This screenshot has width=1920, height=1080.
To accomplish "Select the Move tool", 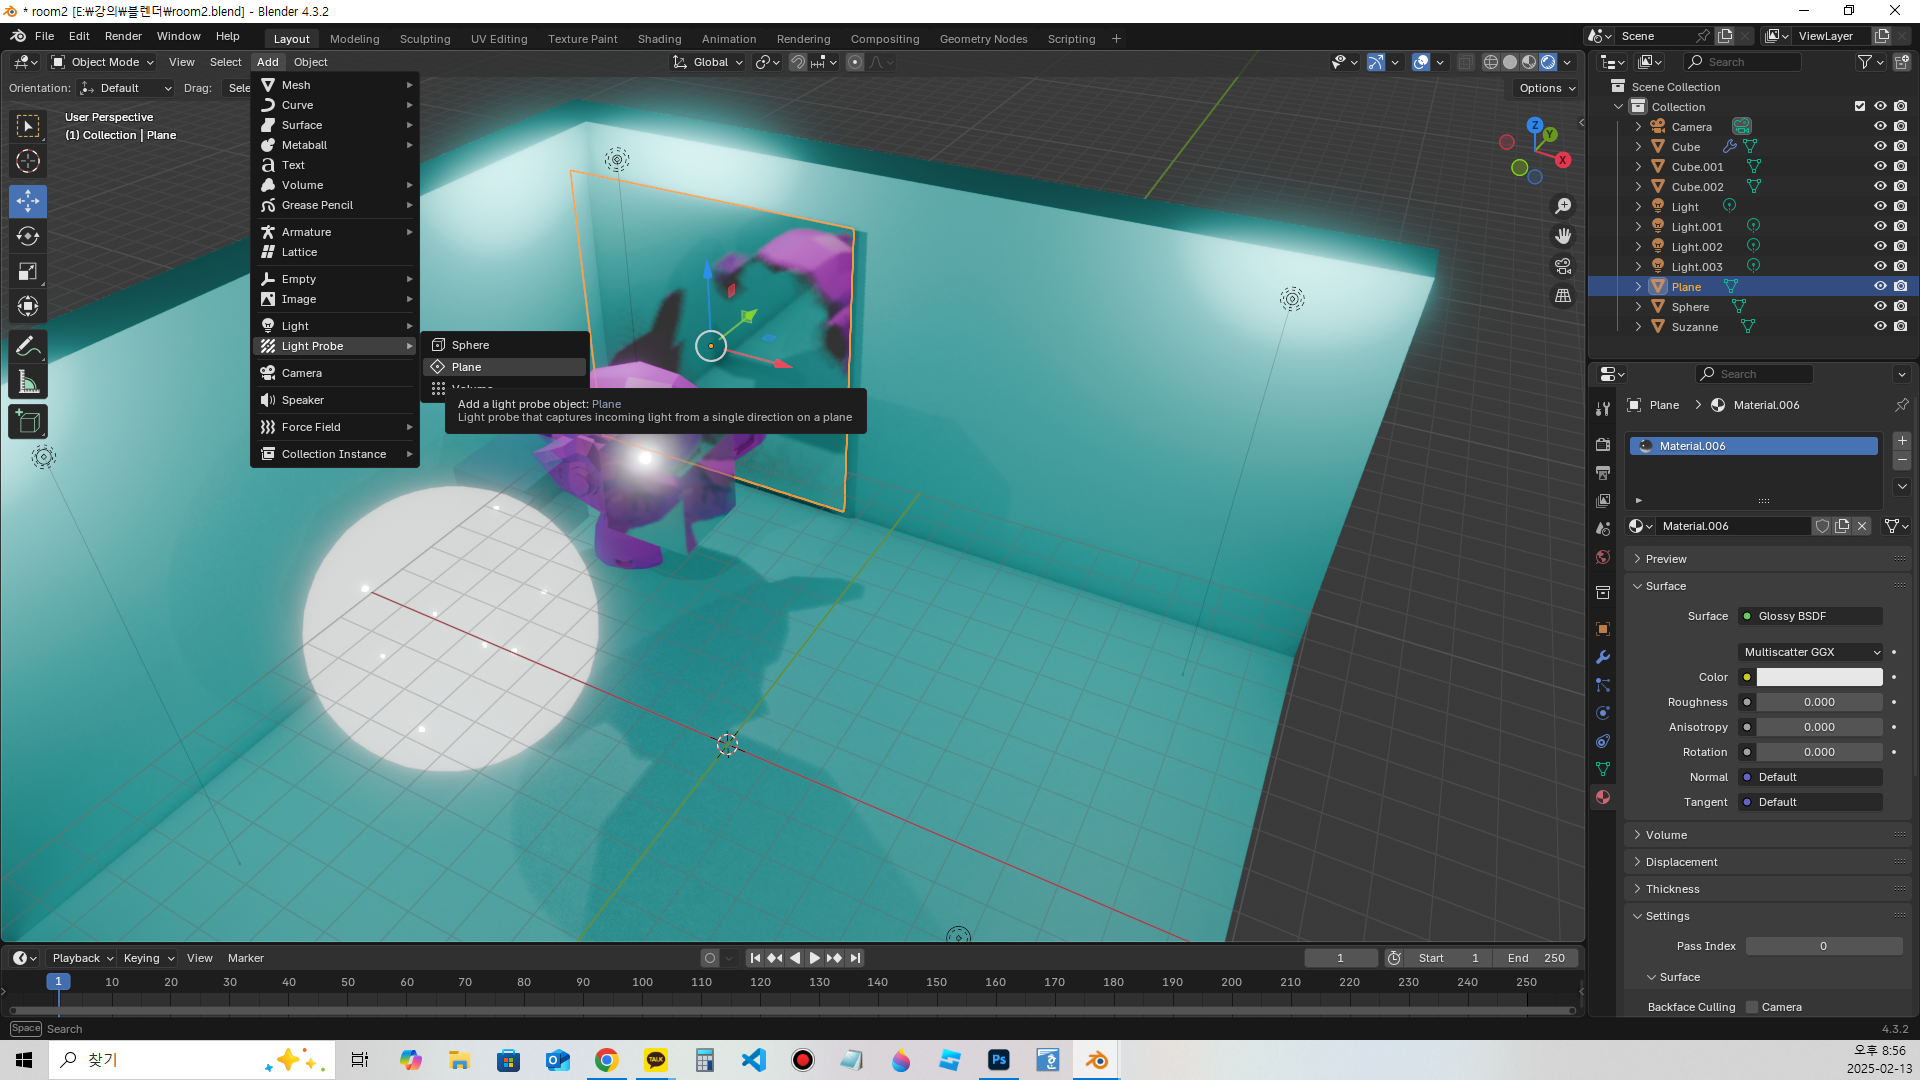I will click(x=28, y=201).
